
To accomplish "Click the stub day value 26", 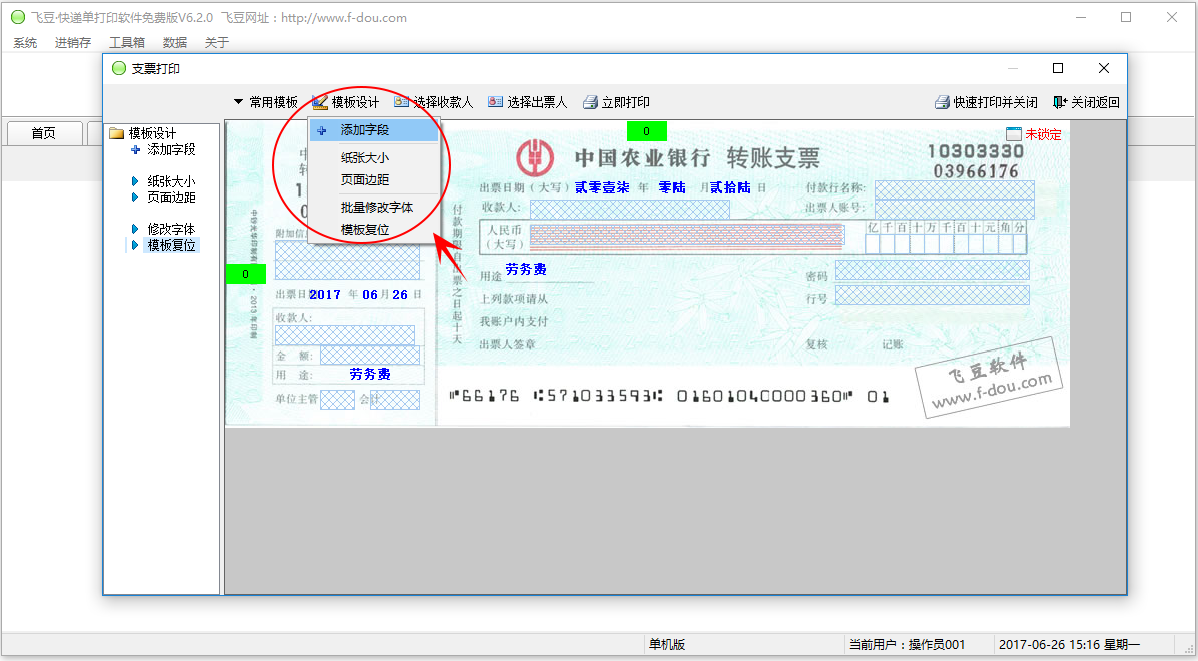I will click(400, 295).
